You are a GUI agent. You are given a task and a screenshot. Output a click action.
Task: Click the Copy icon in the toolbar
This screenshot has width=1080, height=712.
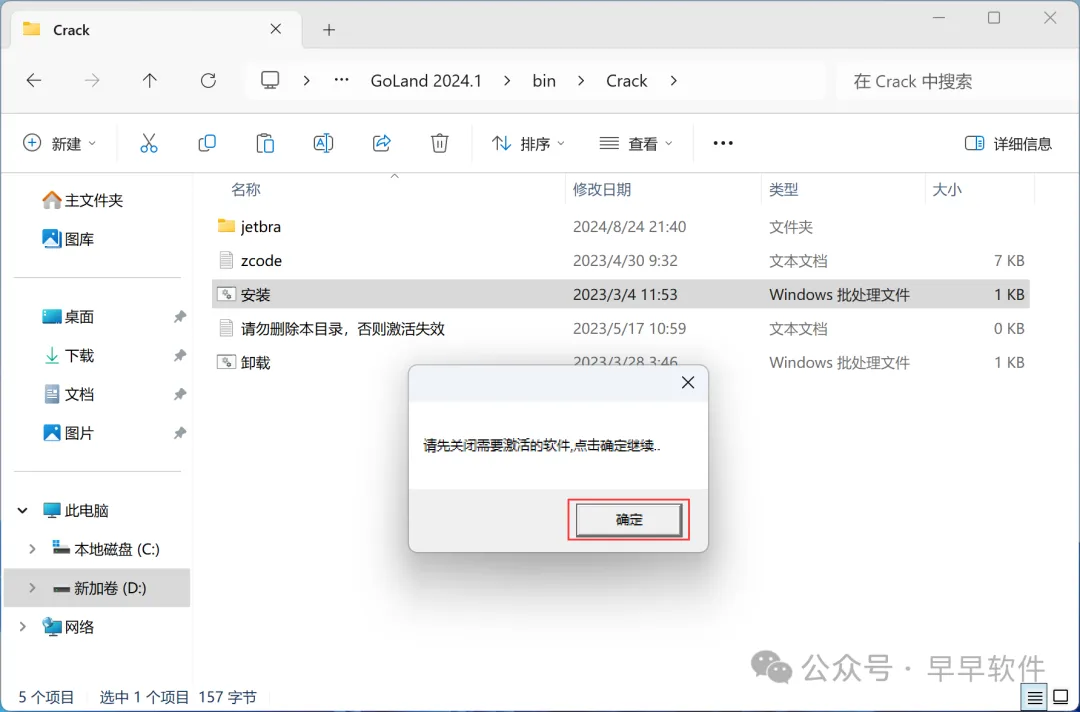pos(207,143)
